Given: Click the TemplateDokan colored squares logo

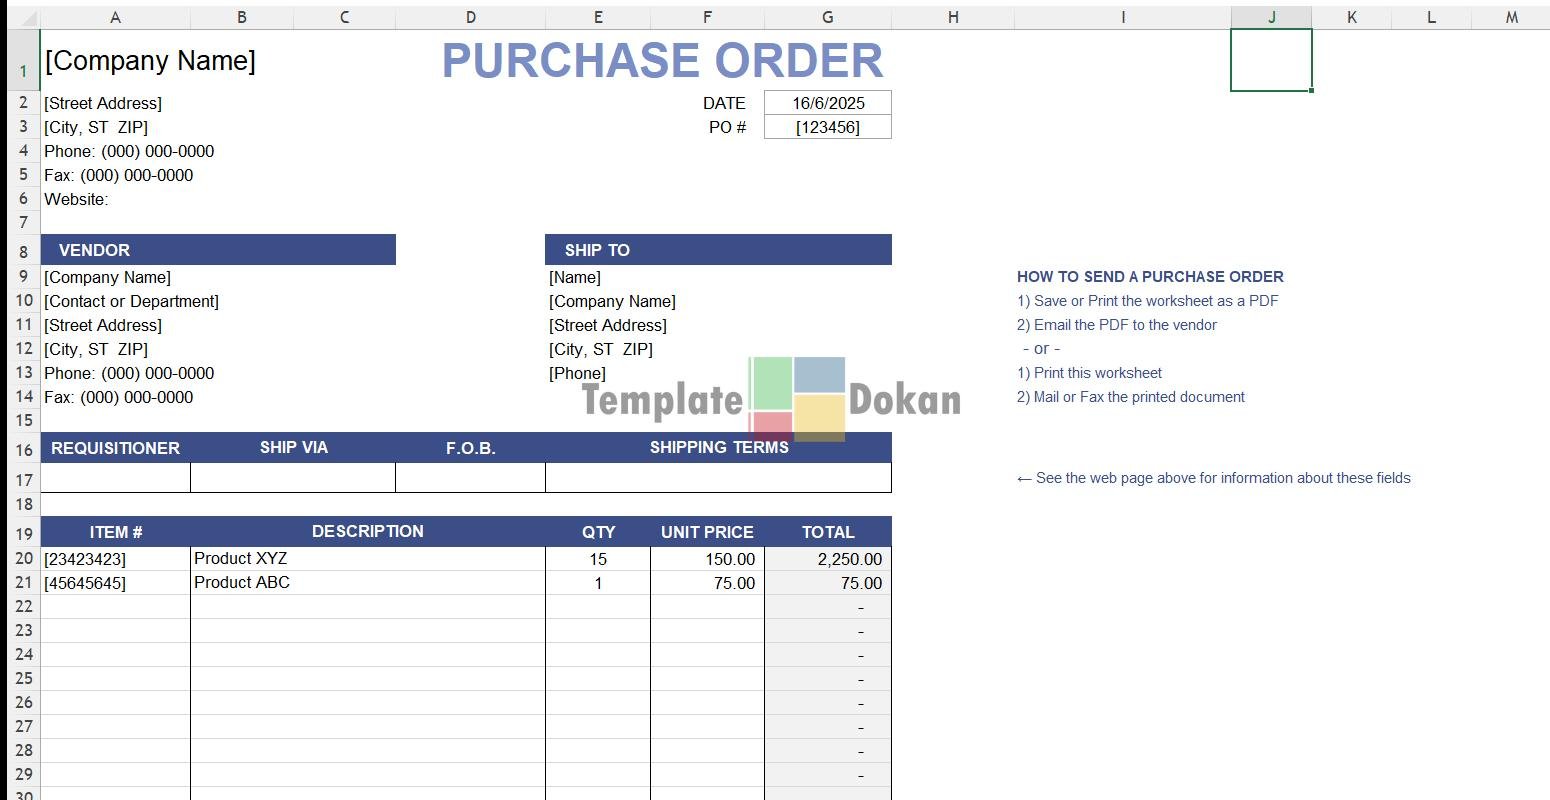Looking at the screenshot, I should click(797, 398).
